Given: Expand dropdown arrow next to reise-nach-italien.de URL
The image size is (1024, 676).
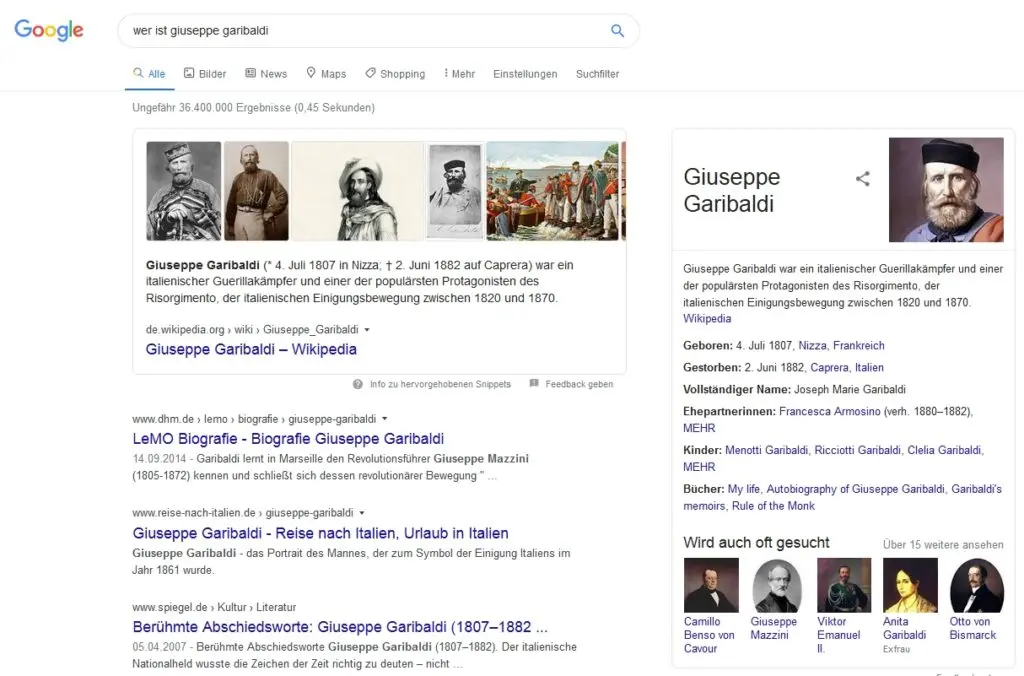Looking at the screenshot, I should click(x=362, y=513).
